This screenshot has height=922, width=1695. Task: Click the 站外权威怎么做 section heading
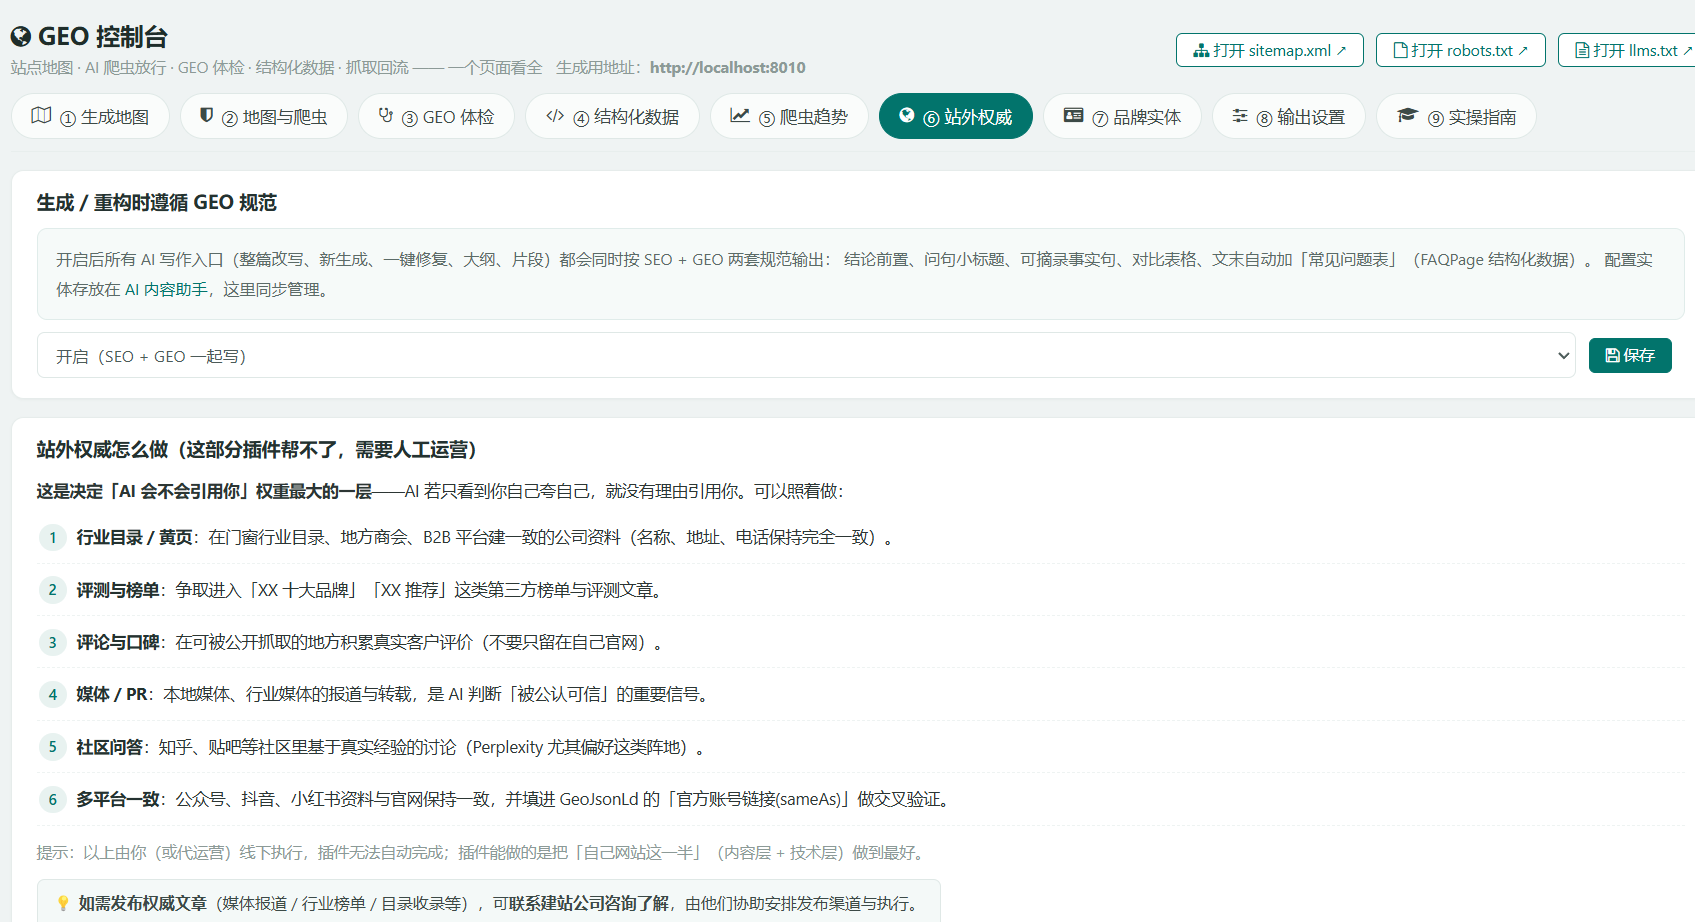tap(257, 450)
